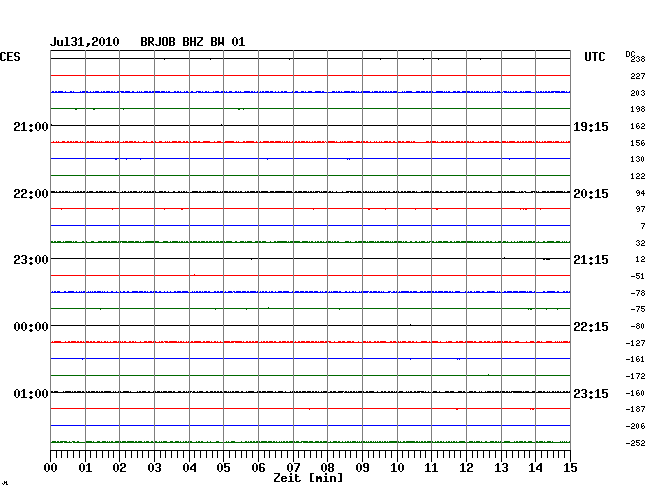
Task: Click the DC offset value 238
Action: (638, 59)
